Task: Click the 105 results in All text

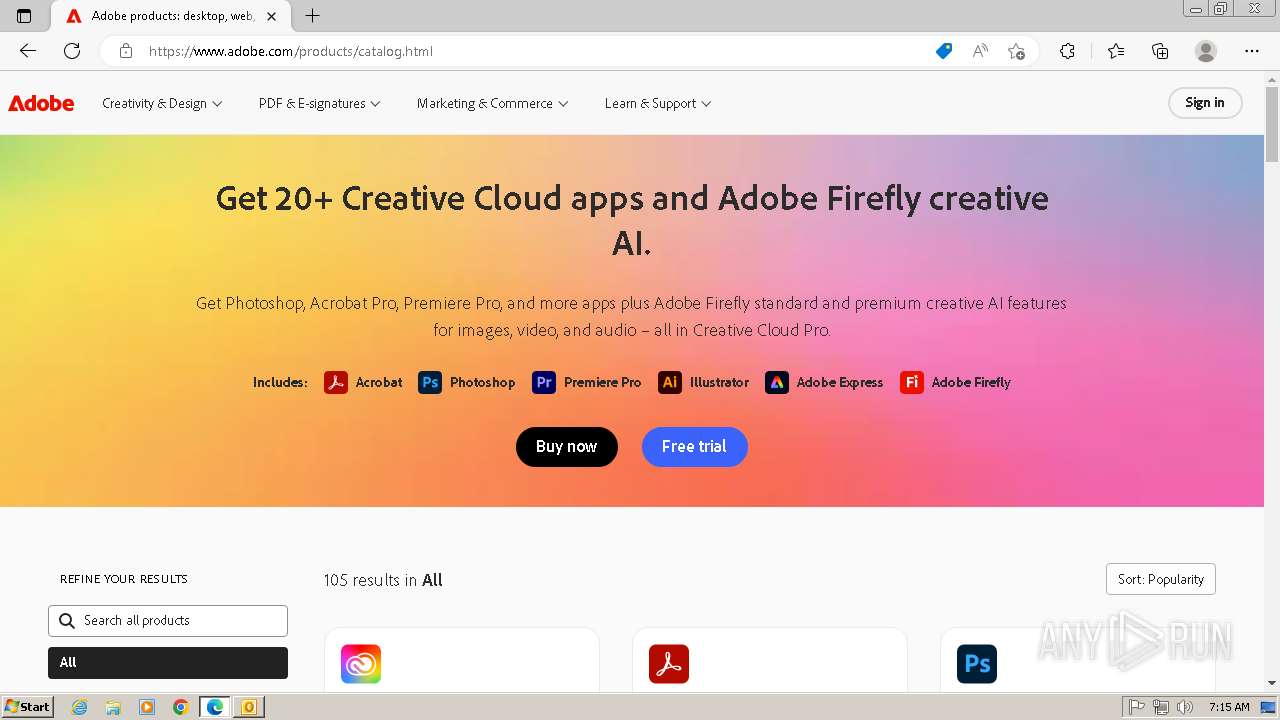Action: [383, 580]
